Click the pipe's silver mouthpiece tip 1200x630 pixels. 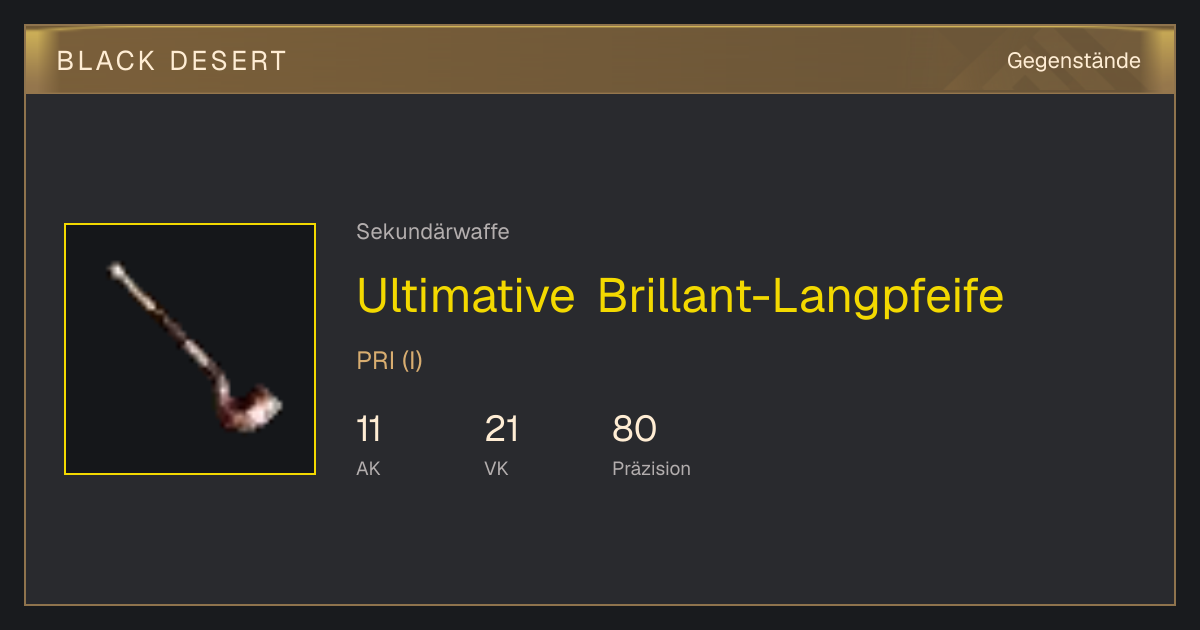116,269
